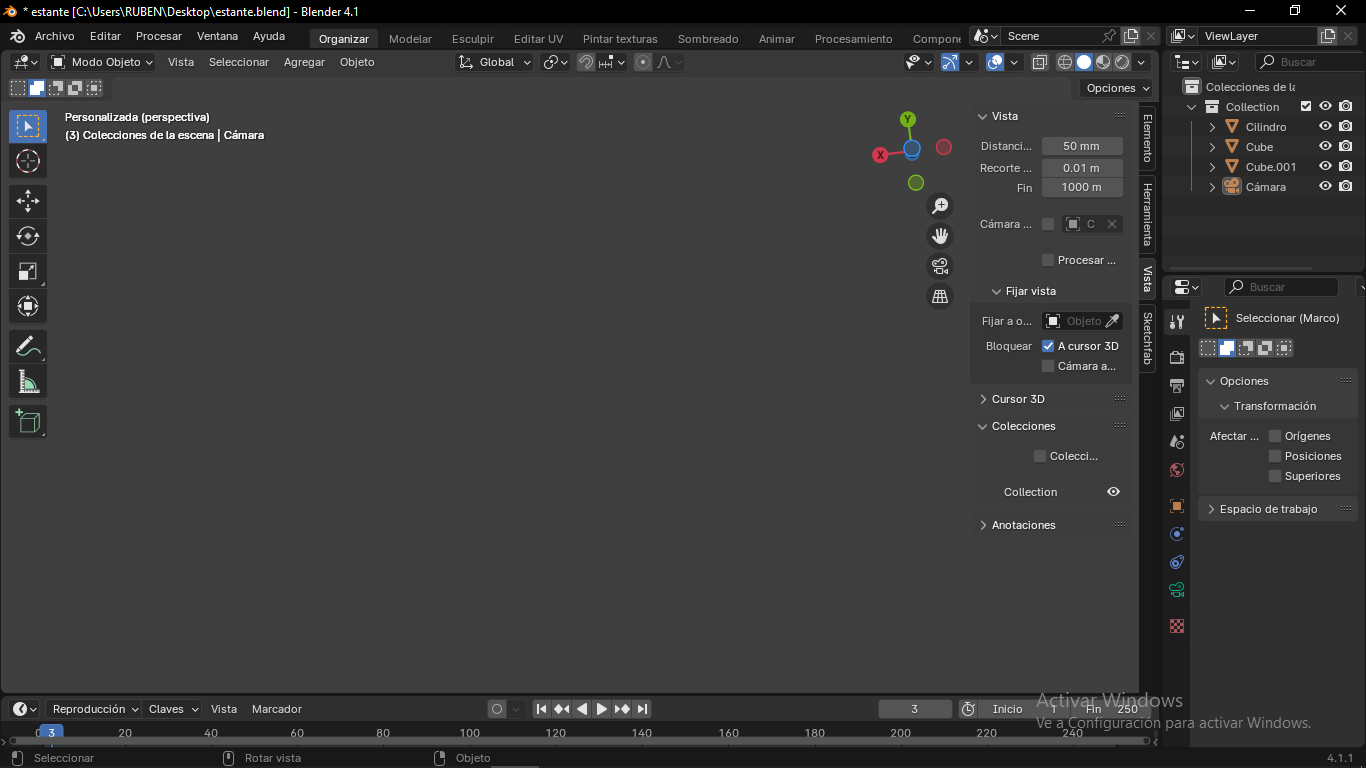Select the Measure tool
This screenshot has height=768, width=1366.
click(x=28, y=381)
